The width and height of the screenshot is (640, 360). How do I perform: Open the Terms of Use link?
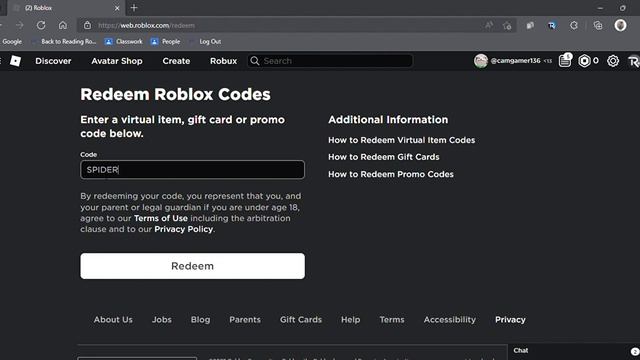pos(161,218)
